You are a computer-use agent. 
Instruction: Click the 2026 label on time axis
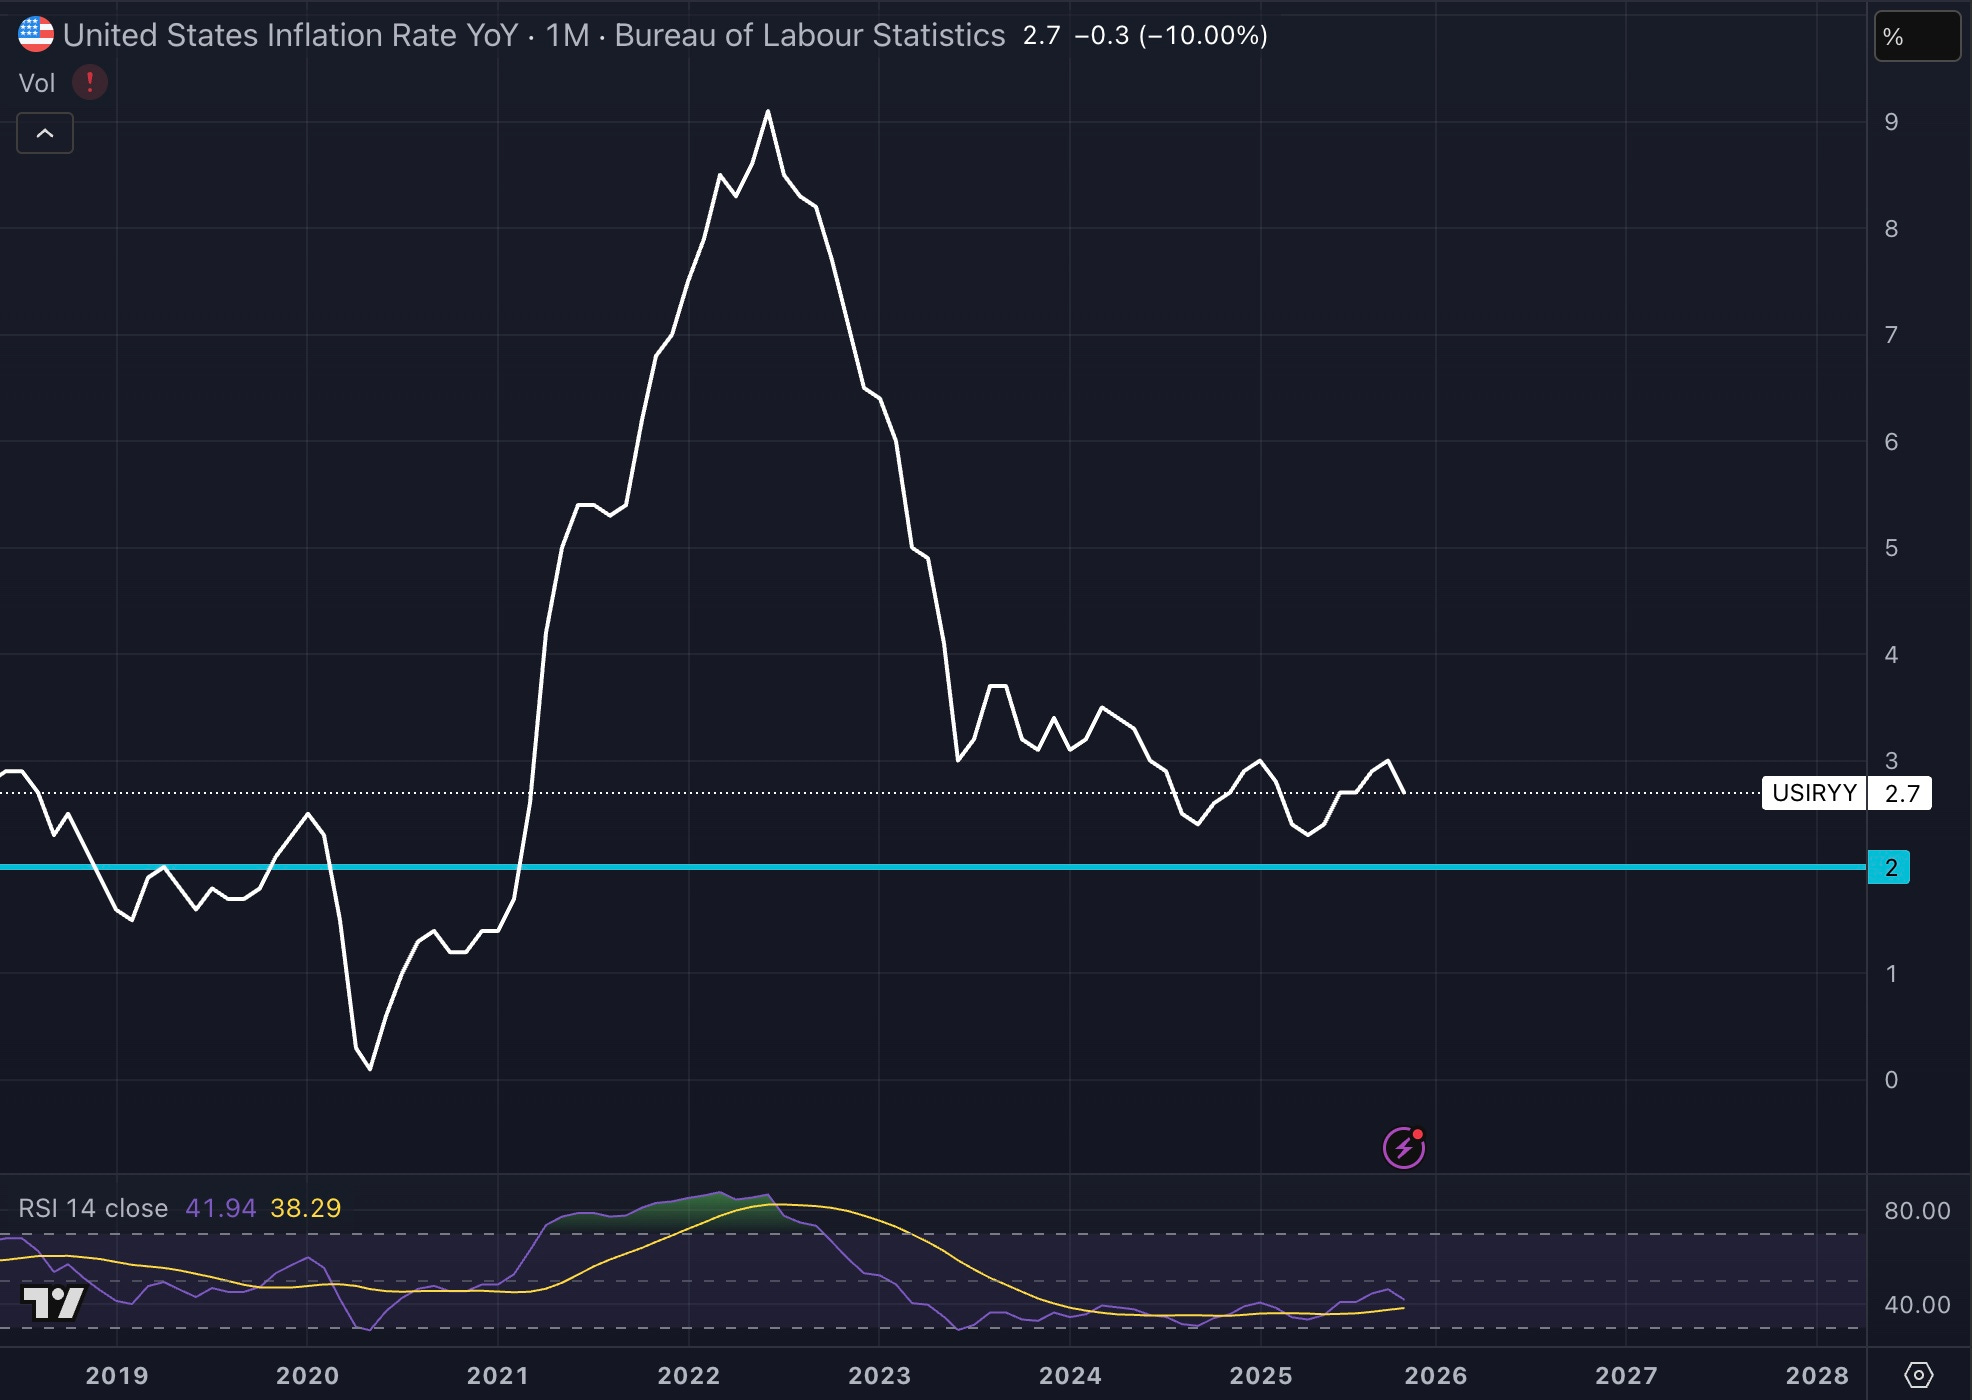[x=1436, y=1375]
